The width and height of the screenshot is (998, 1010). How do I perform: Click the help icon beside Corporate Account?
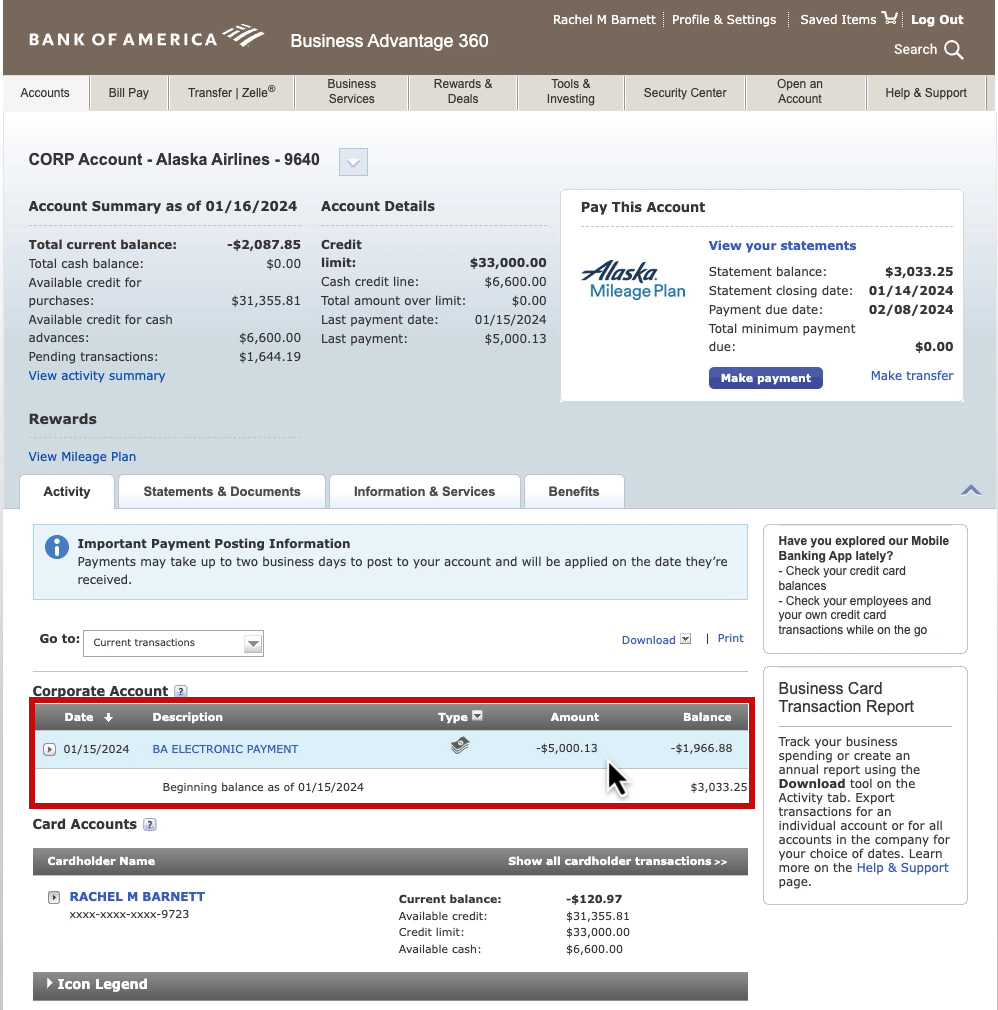[181, 691]
